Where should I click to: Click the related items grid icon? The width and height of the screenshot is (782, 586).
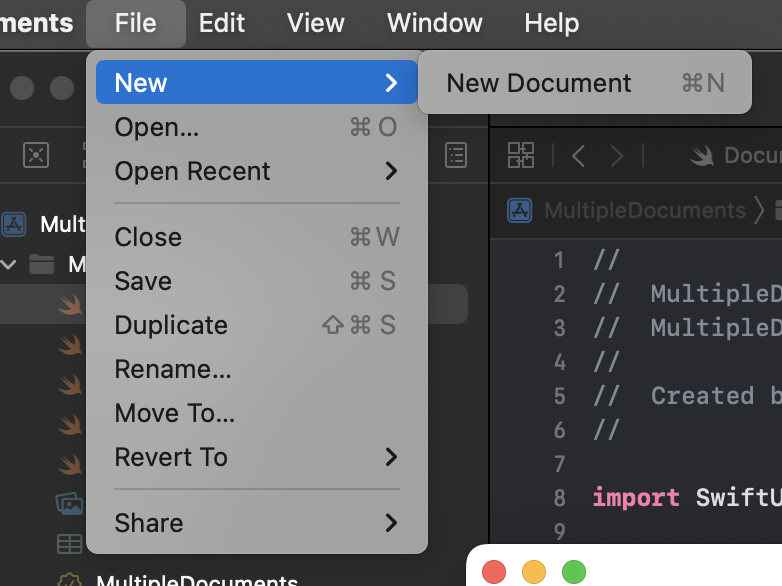click(521, 155)
